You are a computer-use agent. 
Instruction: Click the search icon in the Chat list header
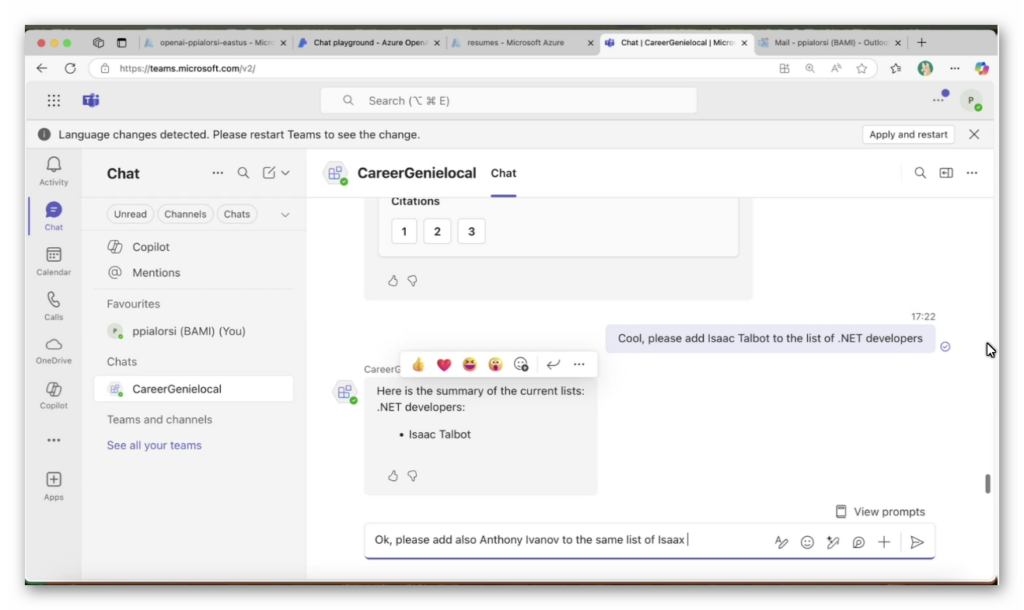pos(243,173)
